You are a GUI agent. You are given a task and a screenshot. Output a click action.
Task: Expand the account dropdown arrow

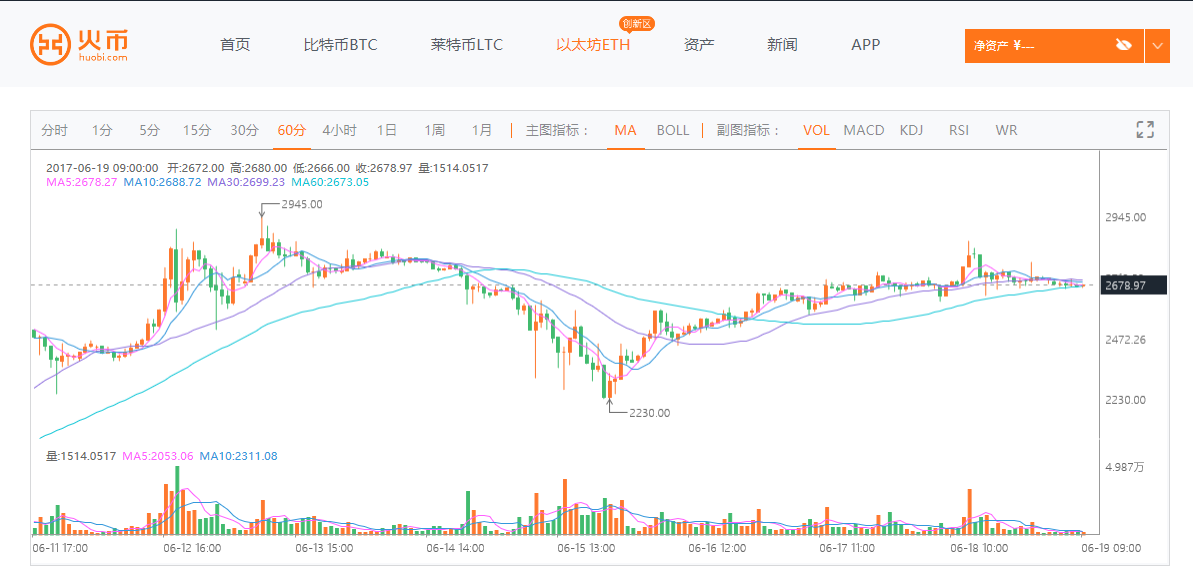[1157, 45]
